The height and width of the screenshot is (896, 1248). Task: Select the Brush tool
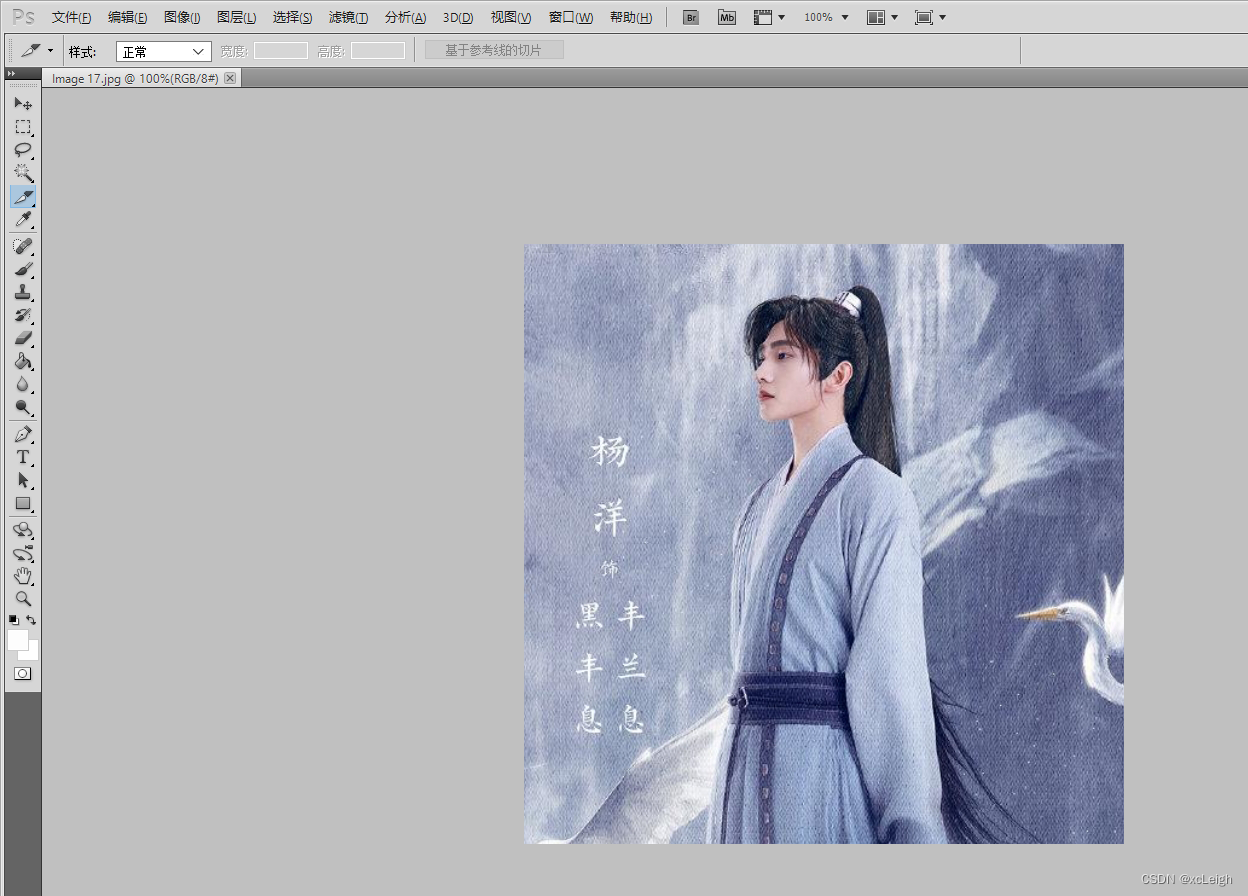[x=23, y=269]
